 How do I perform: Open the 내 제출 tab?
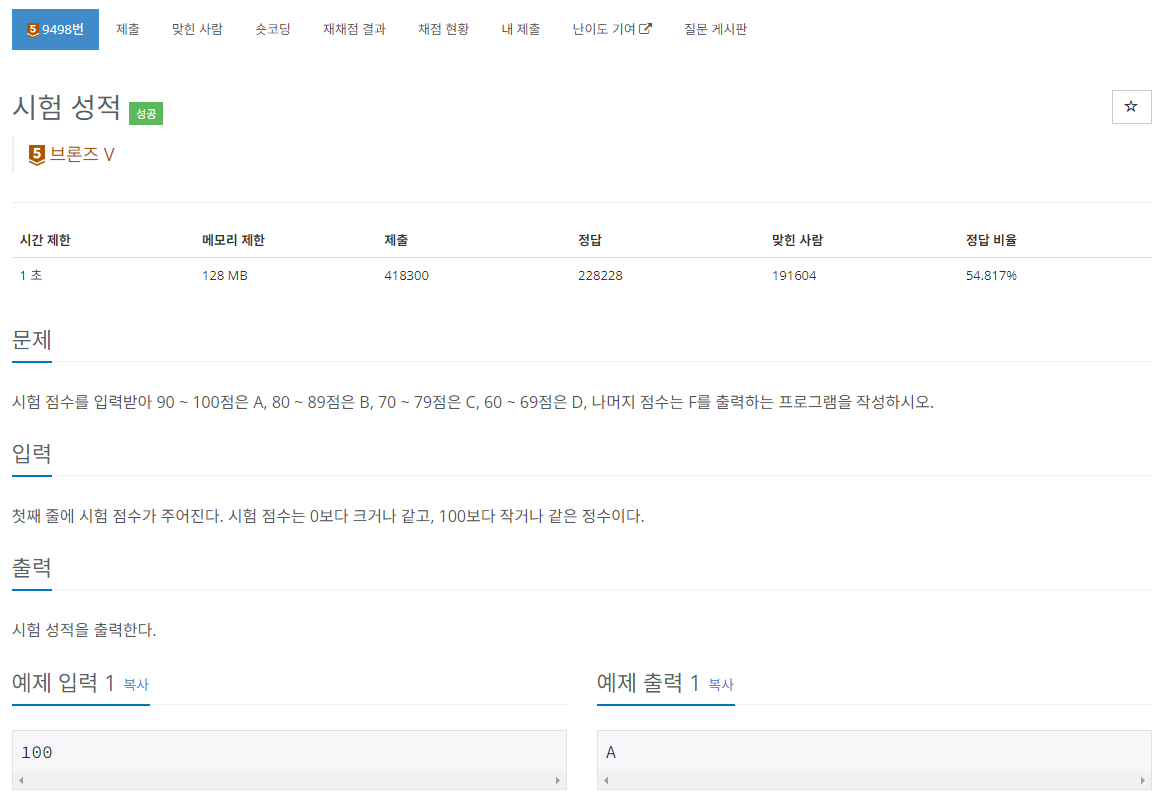tap(521, 30)
